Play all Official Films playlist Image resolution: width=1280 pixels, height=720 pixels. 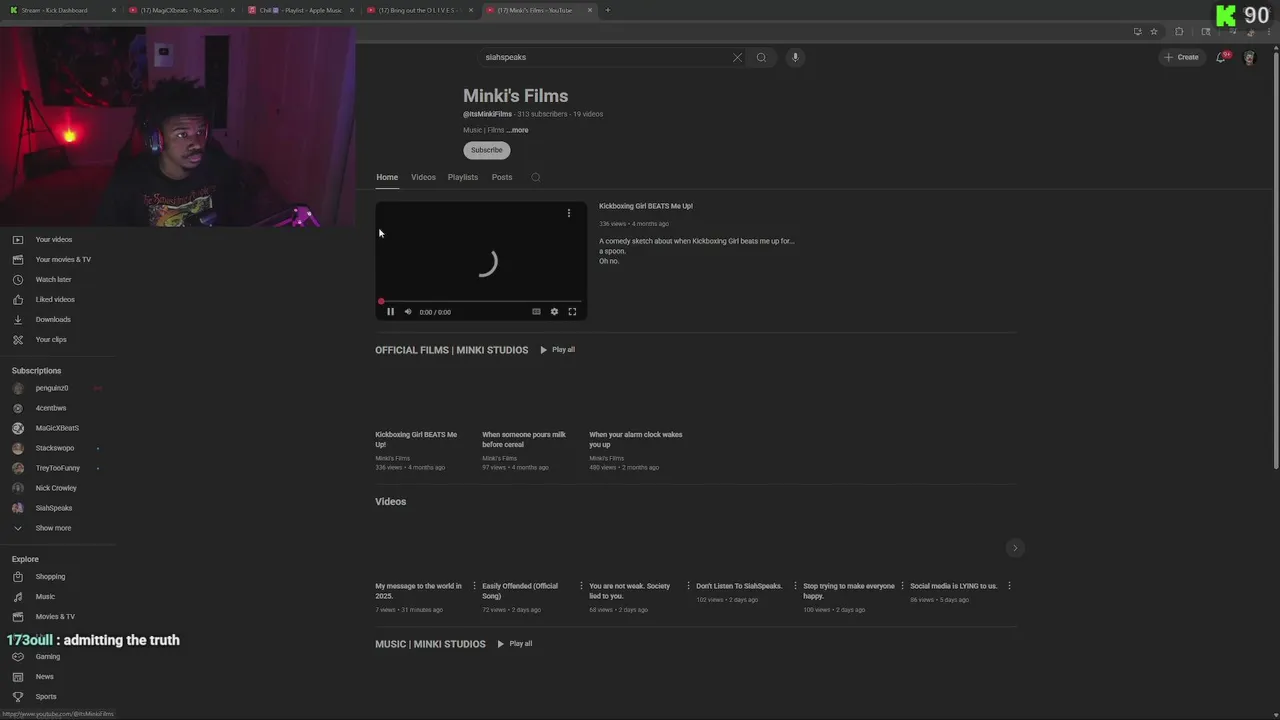557,350
